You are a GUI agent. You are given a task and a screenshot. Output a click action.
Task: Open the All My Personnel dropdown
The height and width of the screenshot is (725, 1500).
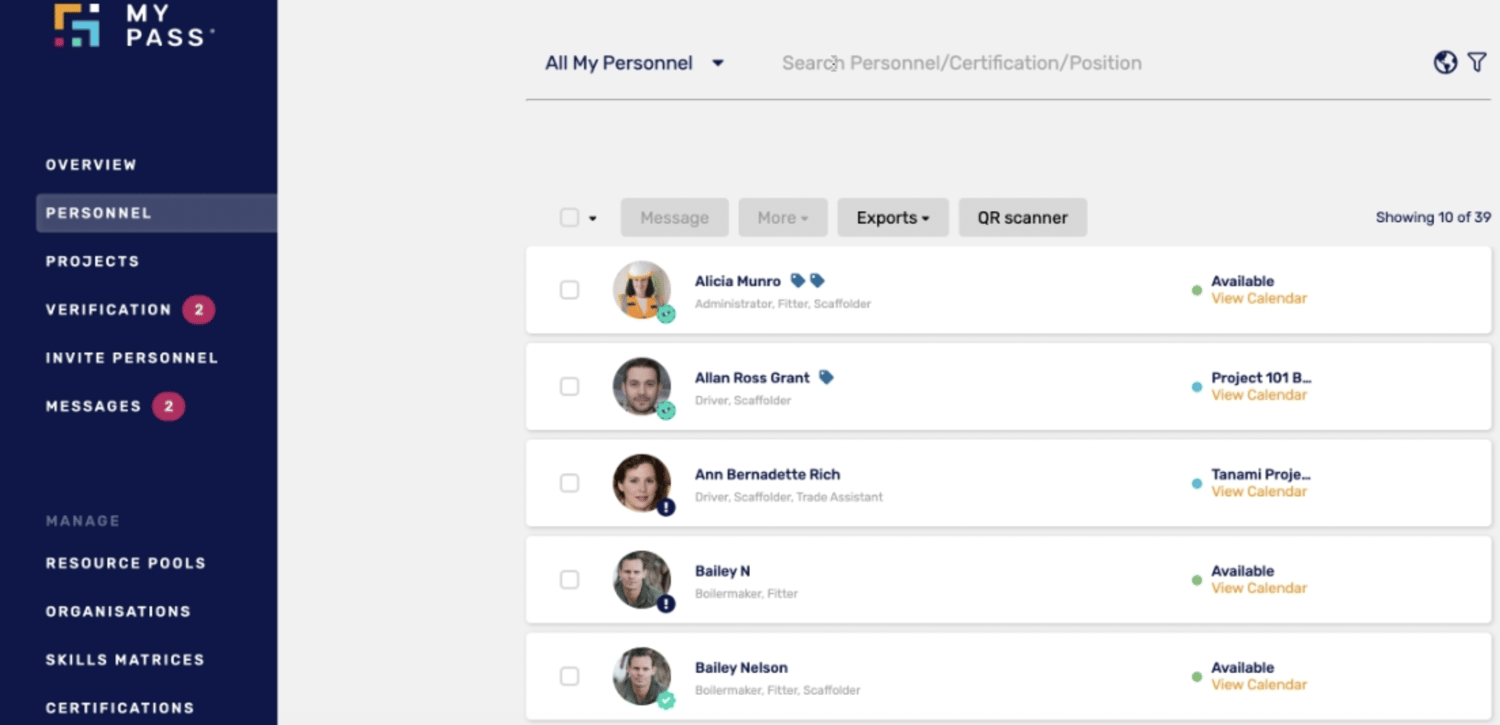click(633, 62)
